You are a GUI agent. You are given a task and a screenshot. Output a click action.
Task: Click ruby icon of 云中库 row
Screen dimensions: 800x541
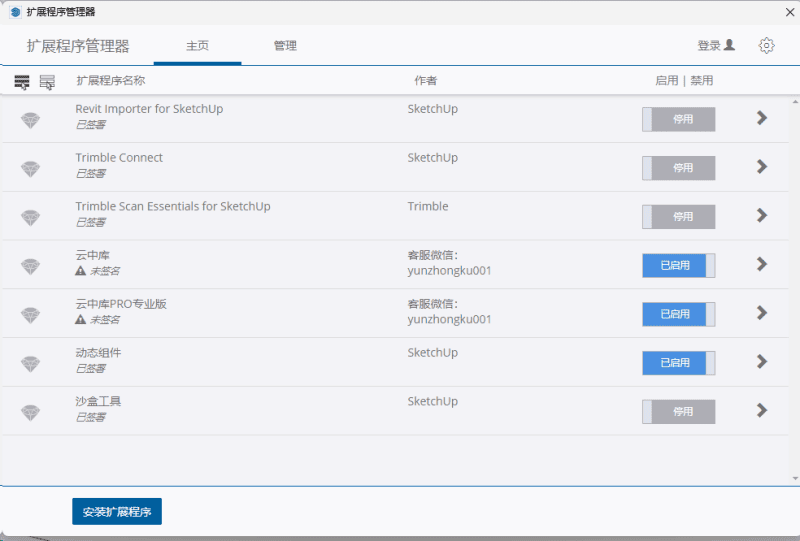(x=30, y=266)
